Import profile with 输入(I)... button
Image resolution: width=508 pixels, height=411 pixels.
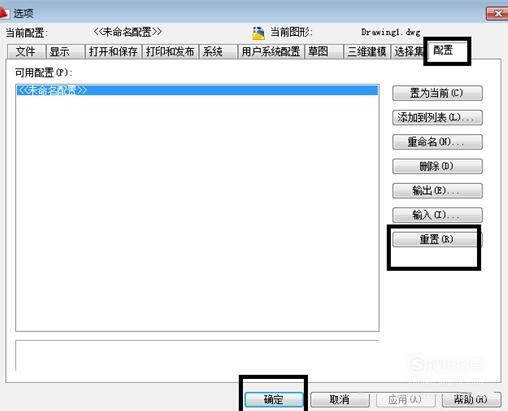437,215
